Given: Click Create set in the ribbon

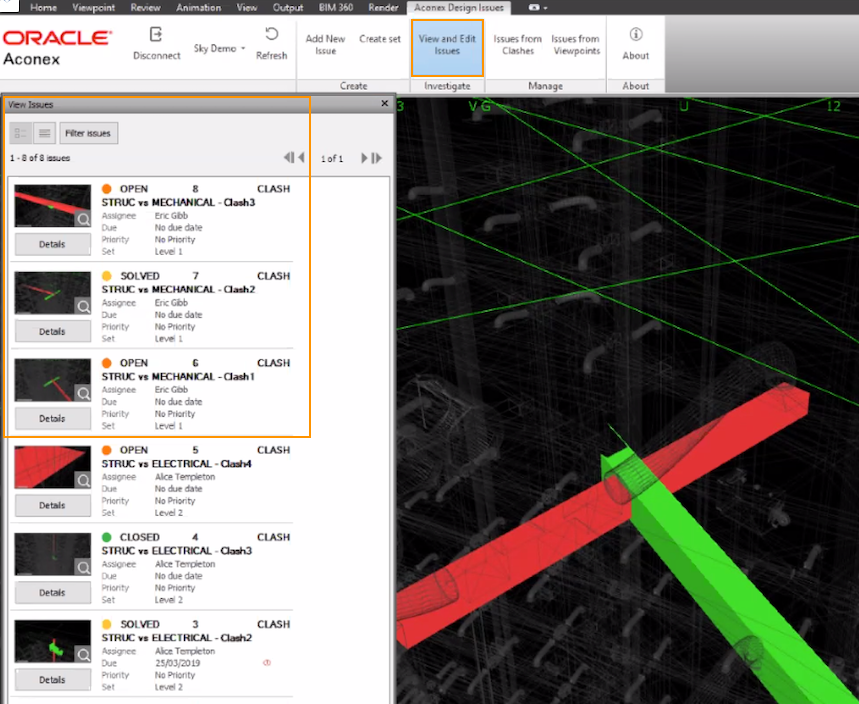Looking at the screenshot, I should click(380, 39).
